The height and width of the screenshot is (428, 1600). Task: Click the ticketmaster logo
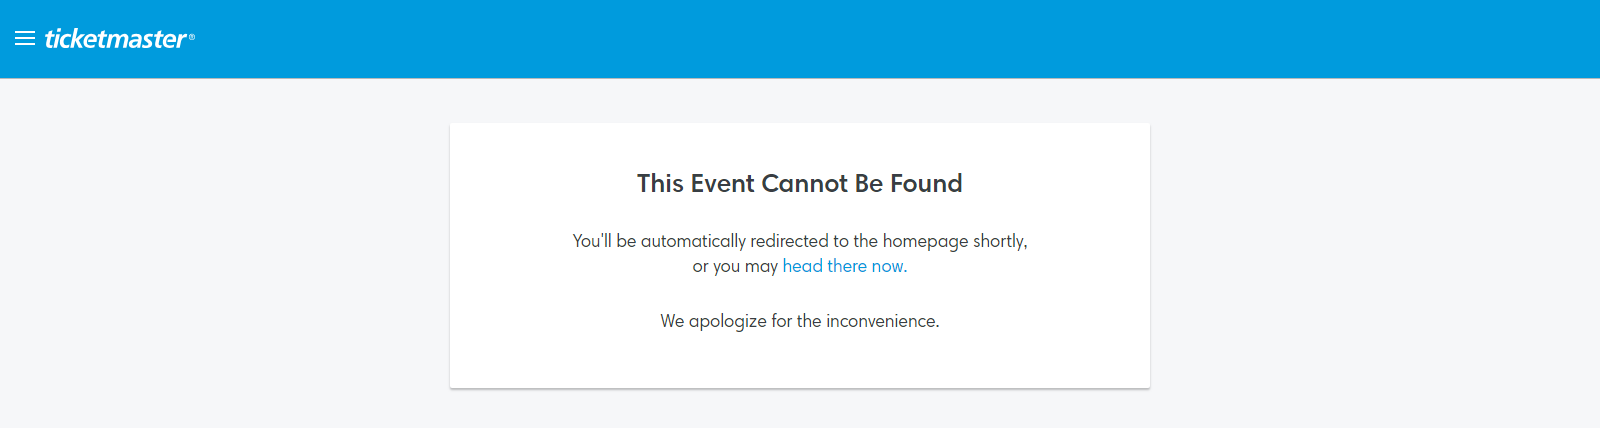tap(116, 38)
